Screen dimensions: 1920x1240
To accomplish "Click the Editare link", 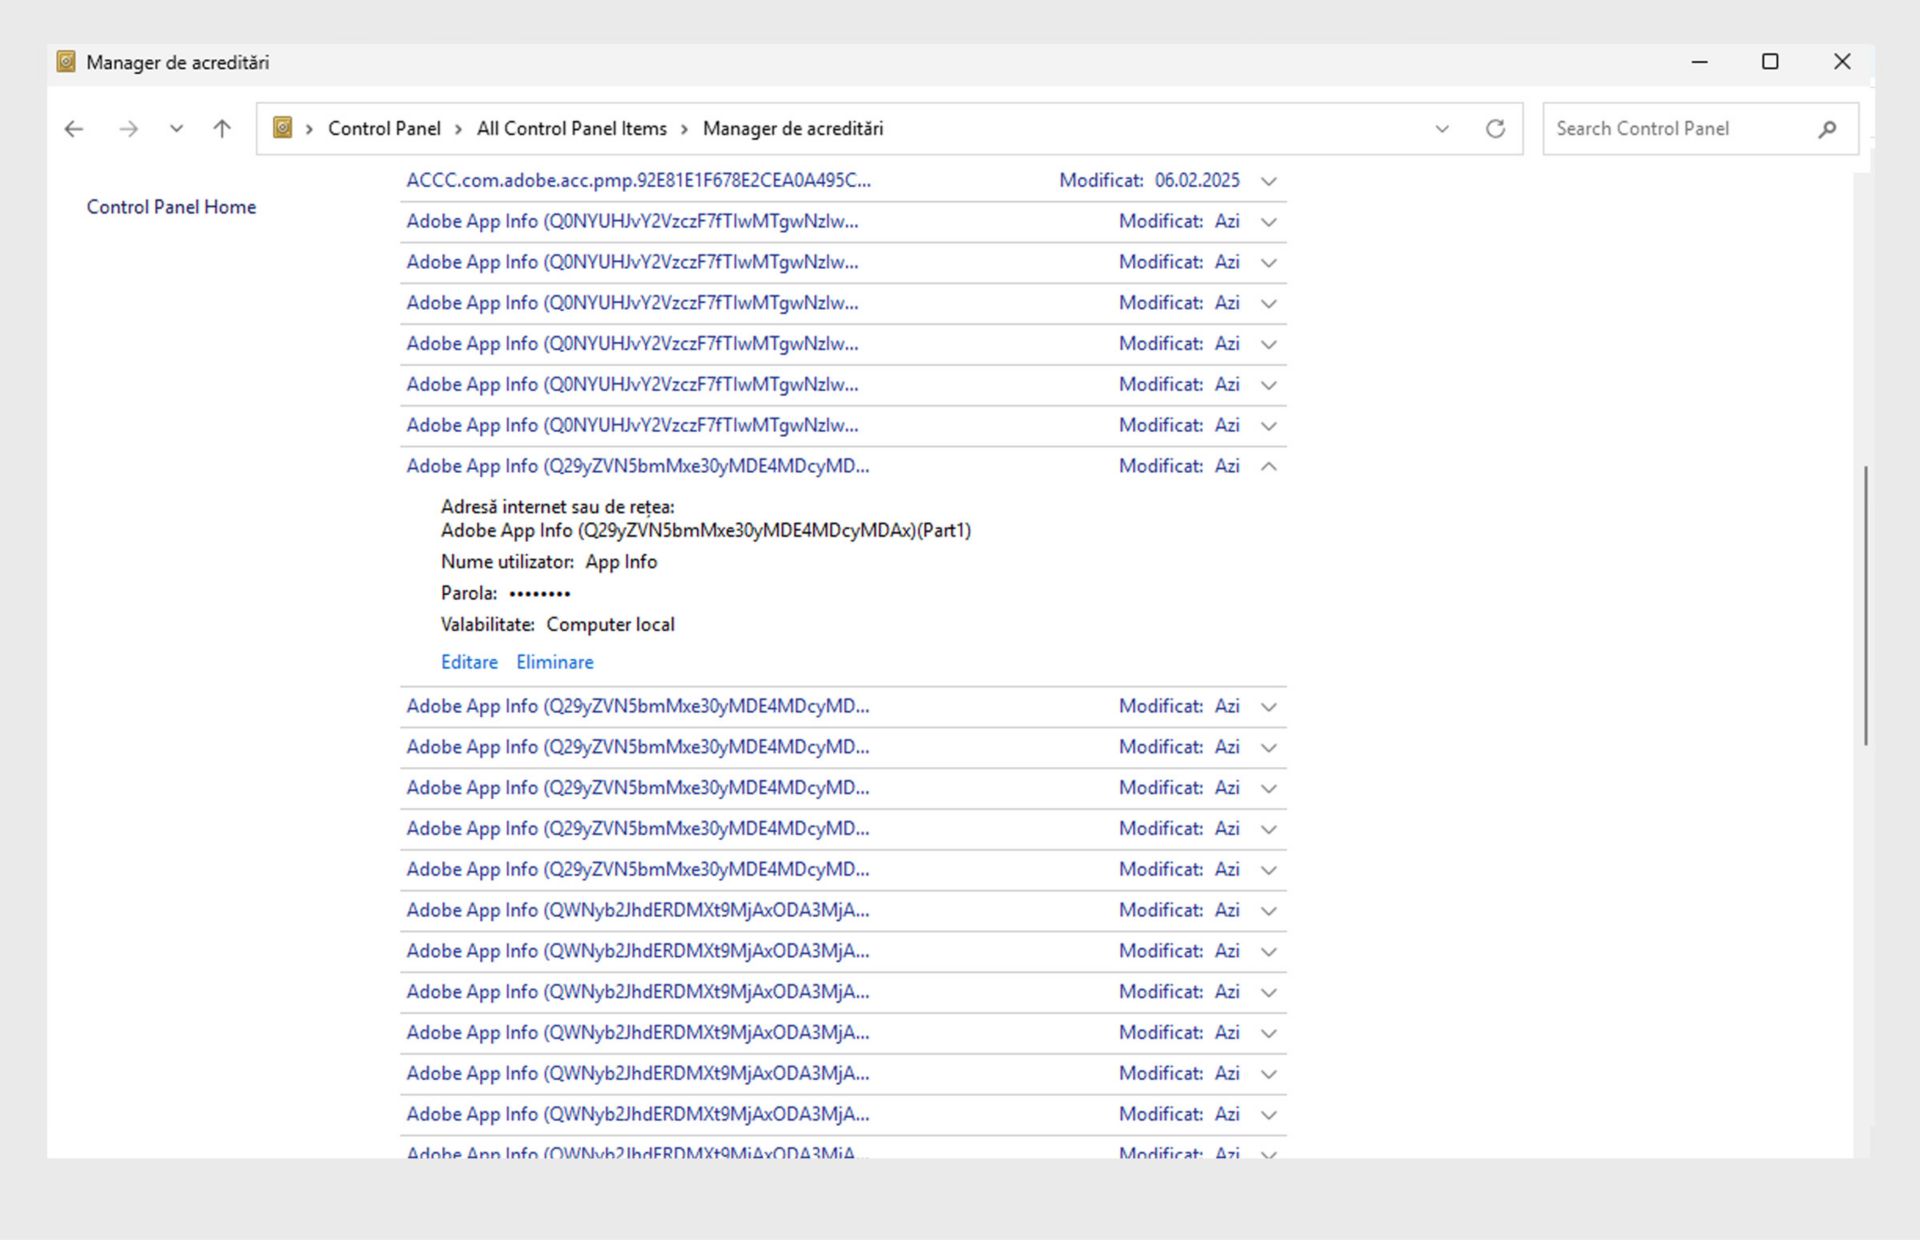I will click(x=469, y=662).
